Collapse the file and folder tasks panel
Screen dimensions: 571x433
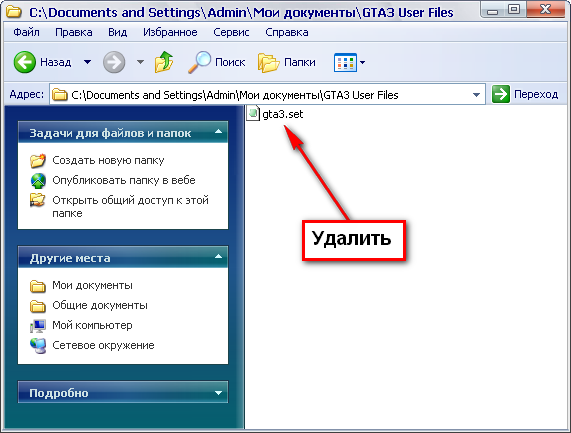218,132
